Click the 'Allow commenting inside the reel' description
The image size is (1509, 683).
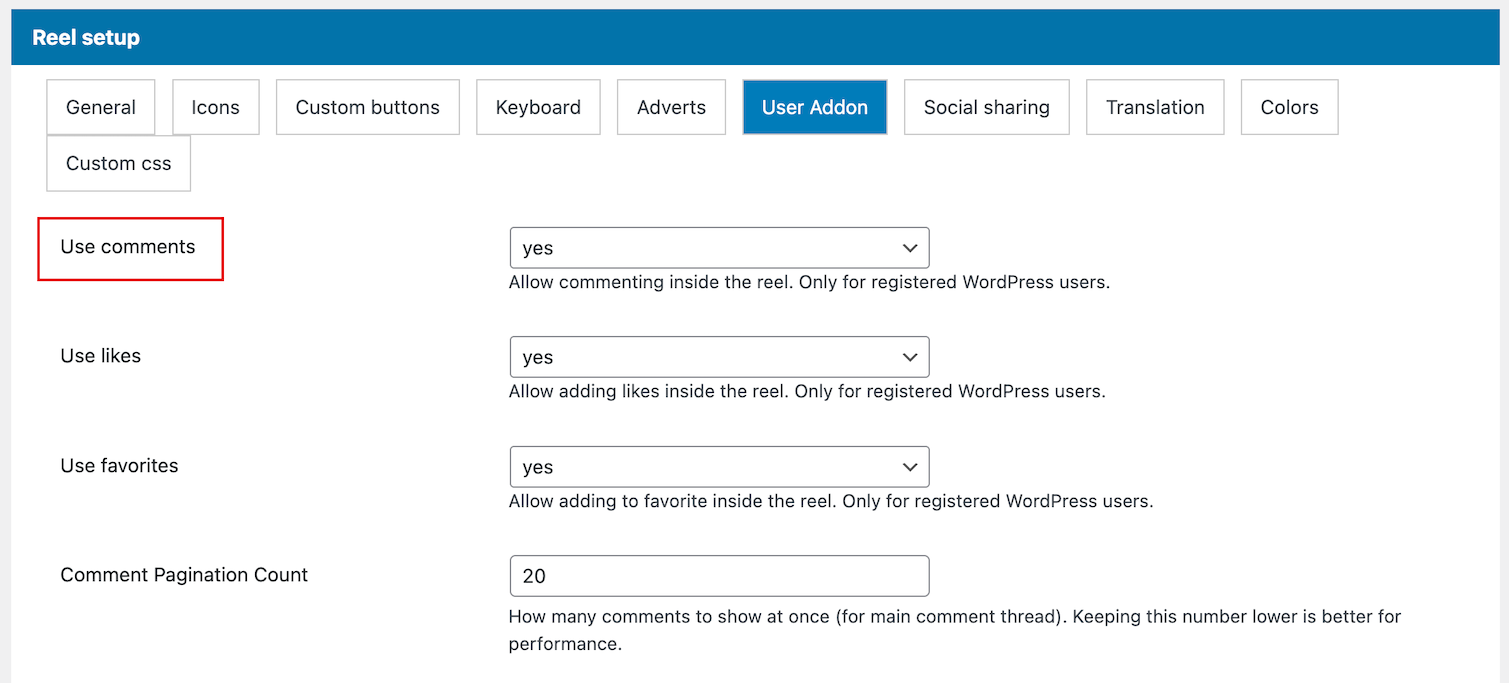coord(809,282)
